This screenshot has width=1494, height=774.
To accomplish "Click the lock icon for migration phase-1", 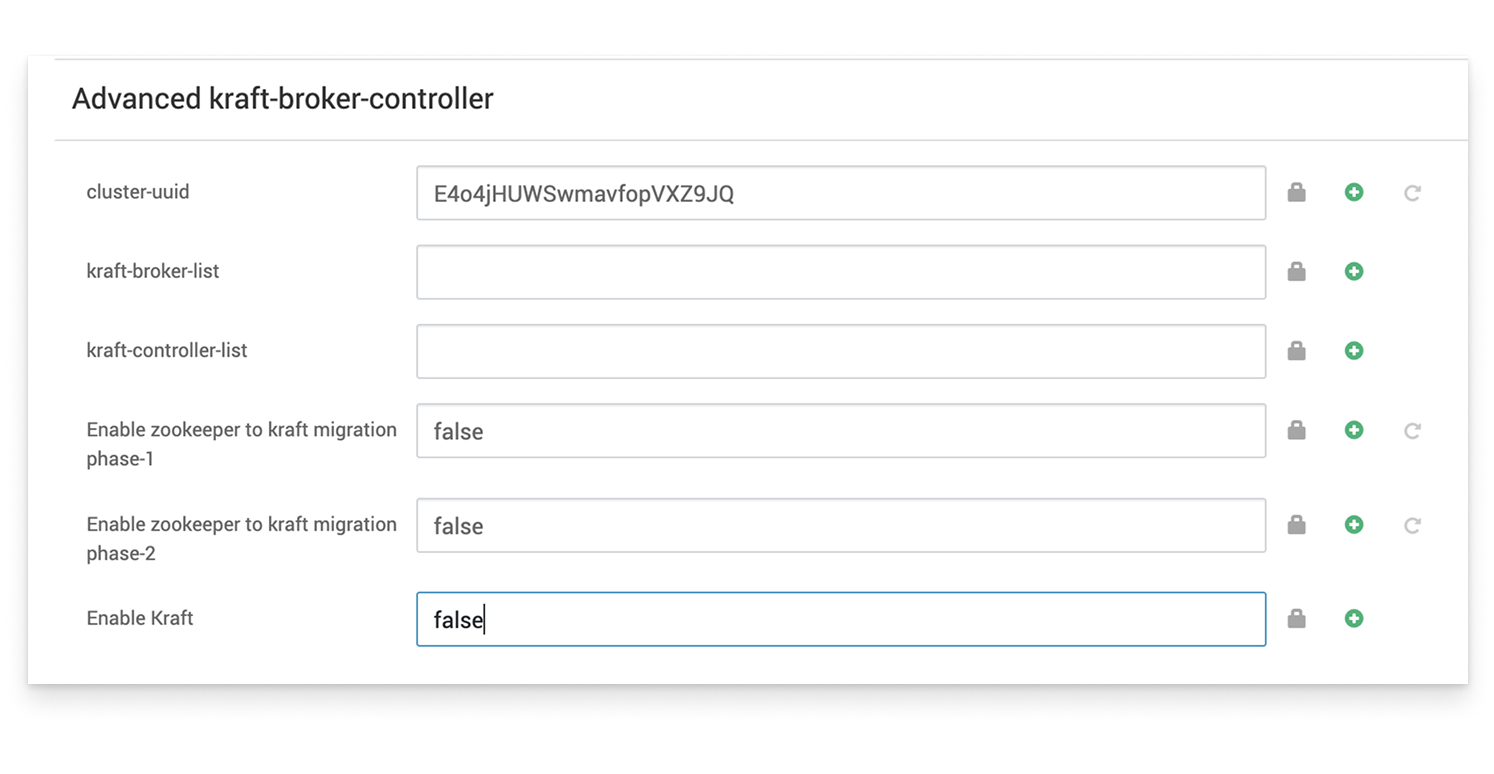I will click(1296, 431).
